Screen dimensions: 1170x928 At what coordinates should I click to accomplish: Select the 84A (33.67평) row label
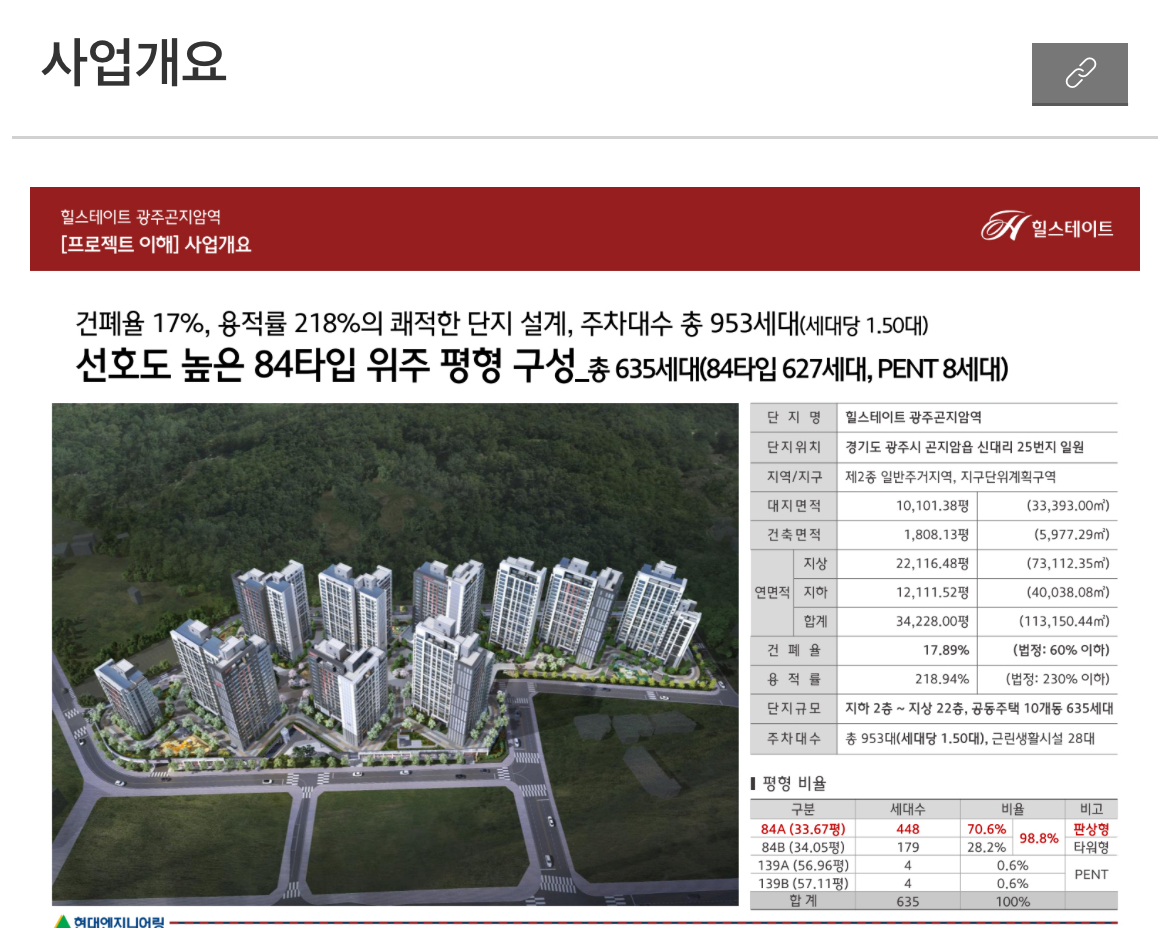coord(802,829)
